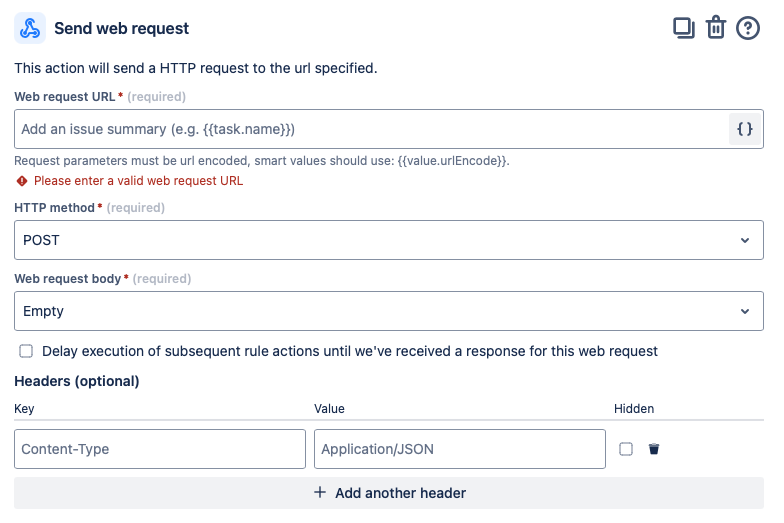Click the Content-Type key field
784x523 pixels.
tap(160, 449)
